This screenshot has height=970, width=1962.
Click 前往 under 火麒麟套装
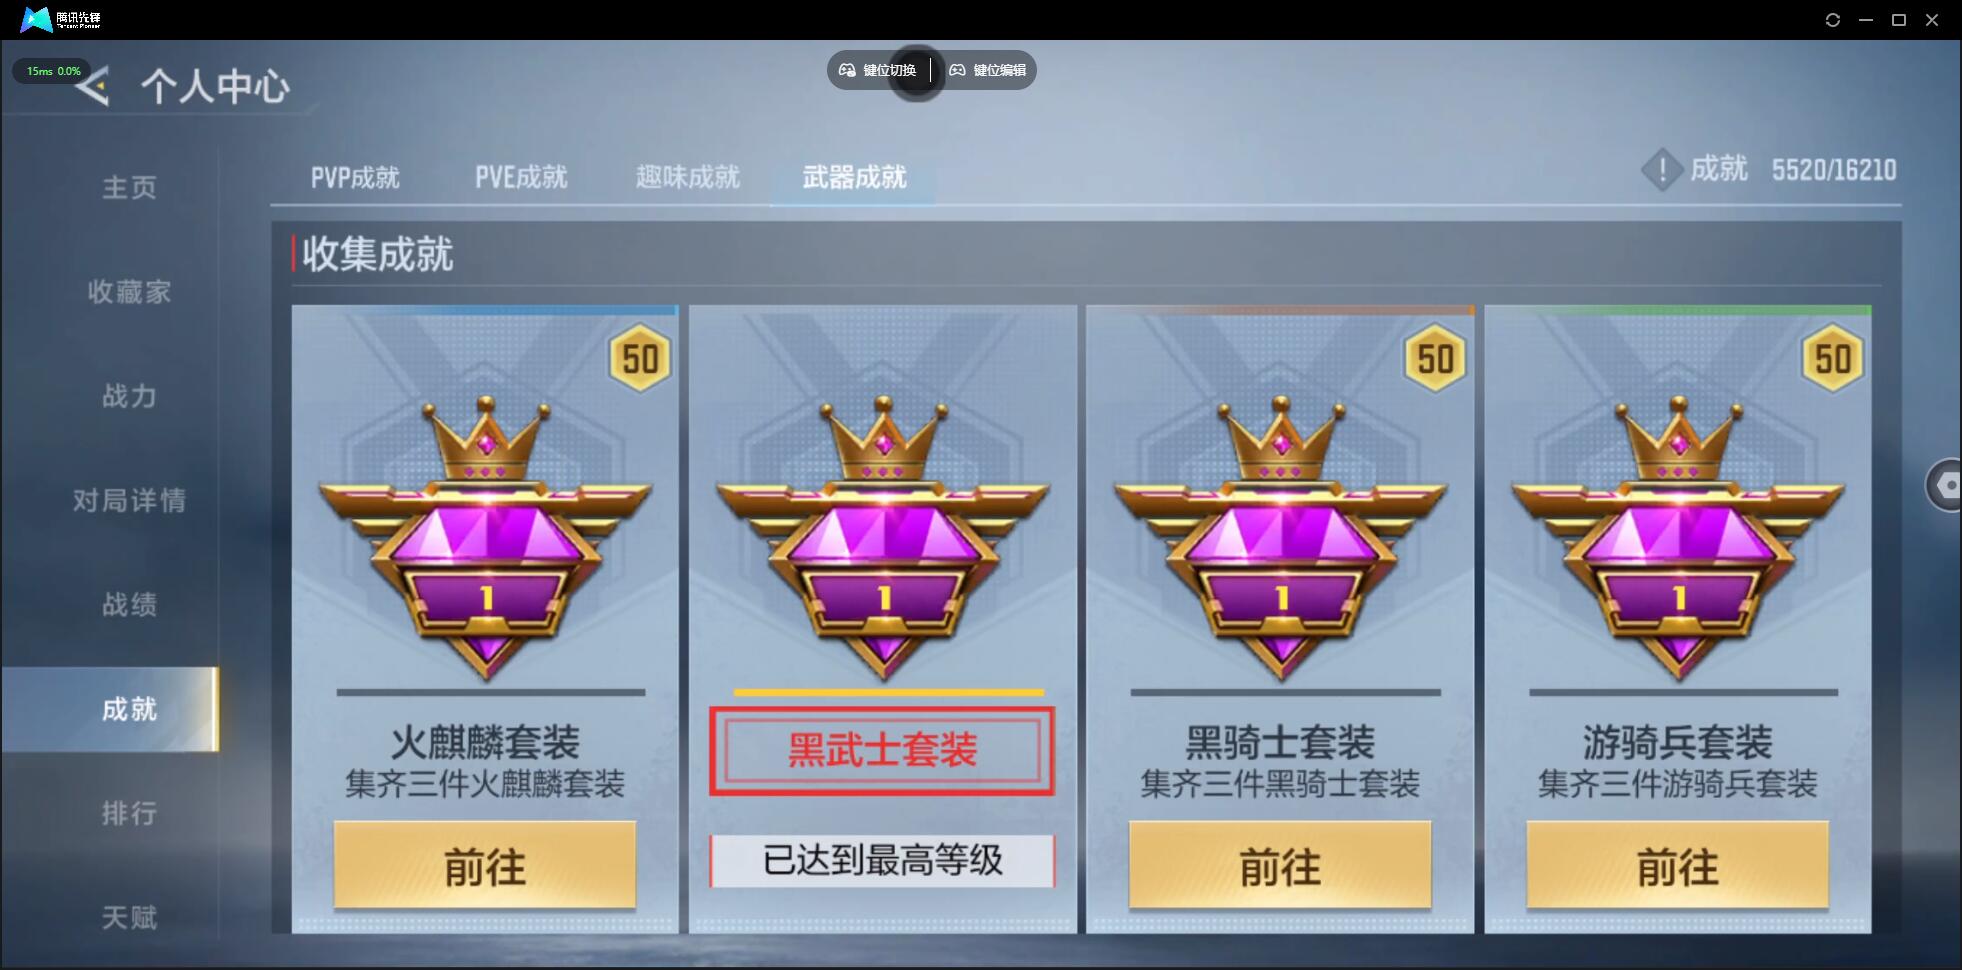[x=485, y=866]
